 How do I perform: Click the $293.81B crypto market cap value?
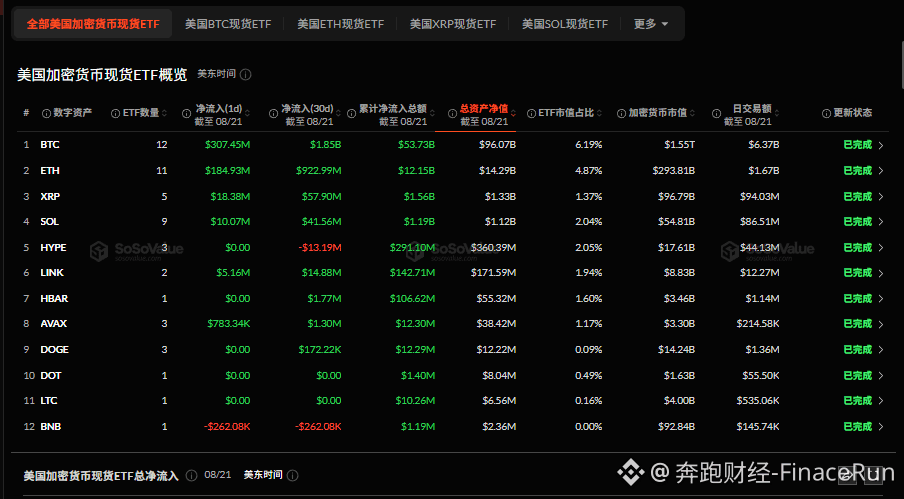673,171
